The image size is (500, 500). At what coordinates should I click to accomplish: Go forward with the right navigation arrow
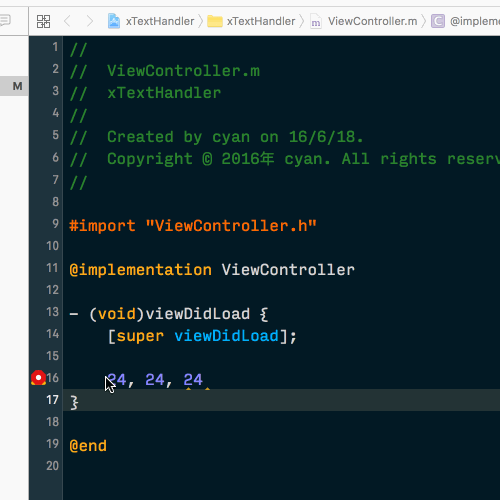pos(90,21)
